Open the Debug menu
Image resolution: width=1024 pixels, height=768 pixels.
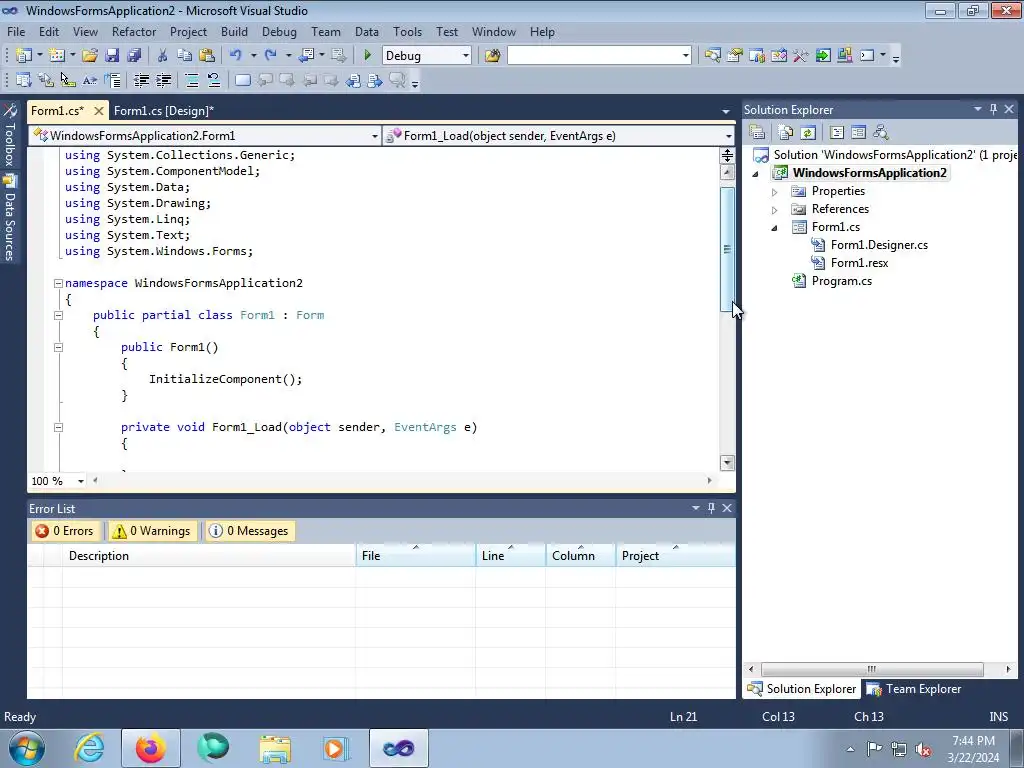[279, 31]
